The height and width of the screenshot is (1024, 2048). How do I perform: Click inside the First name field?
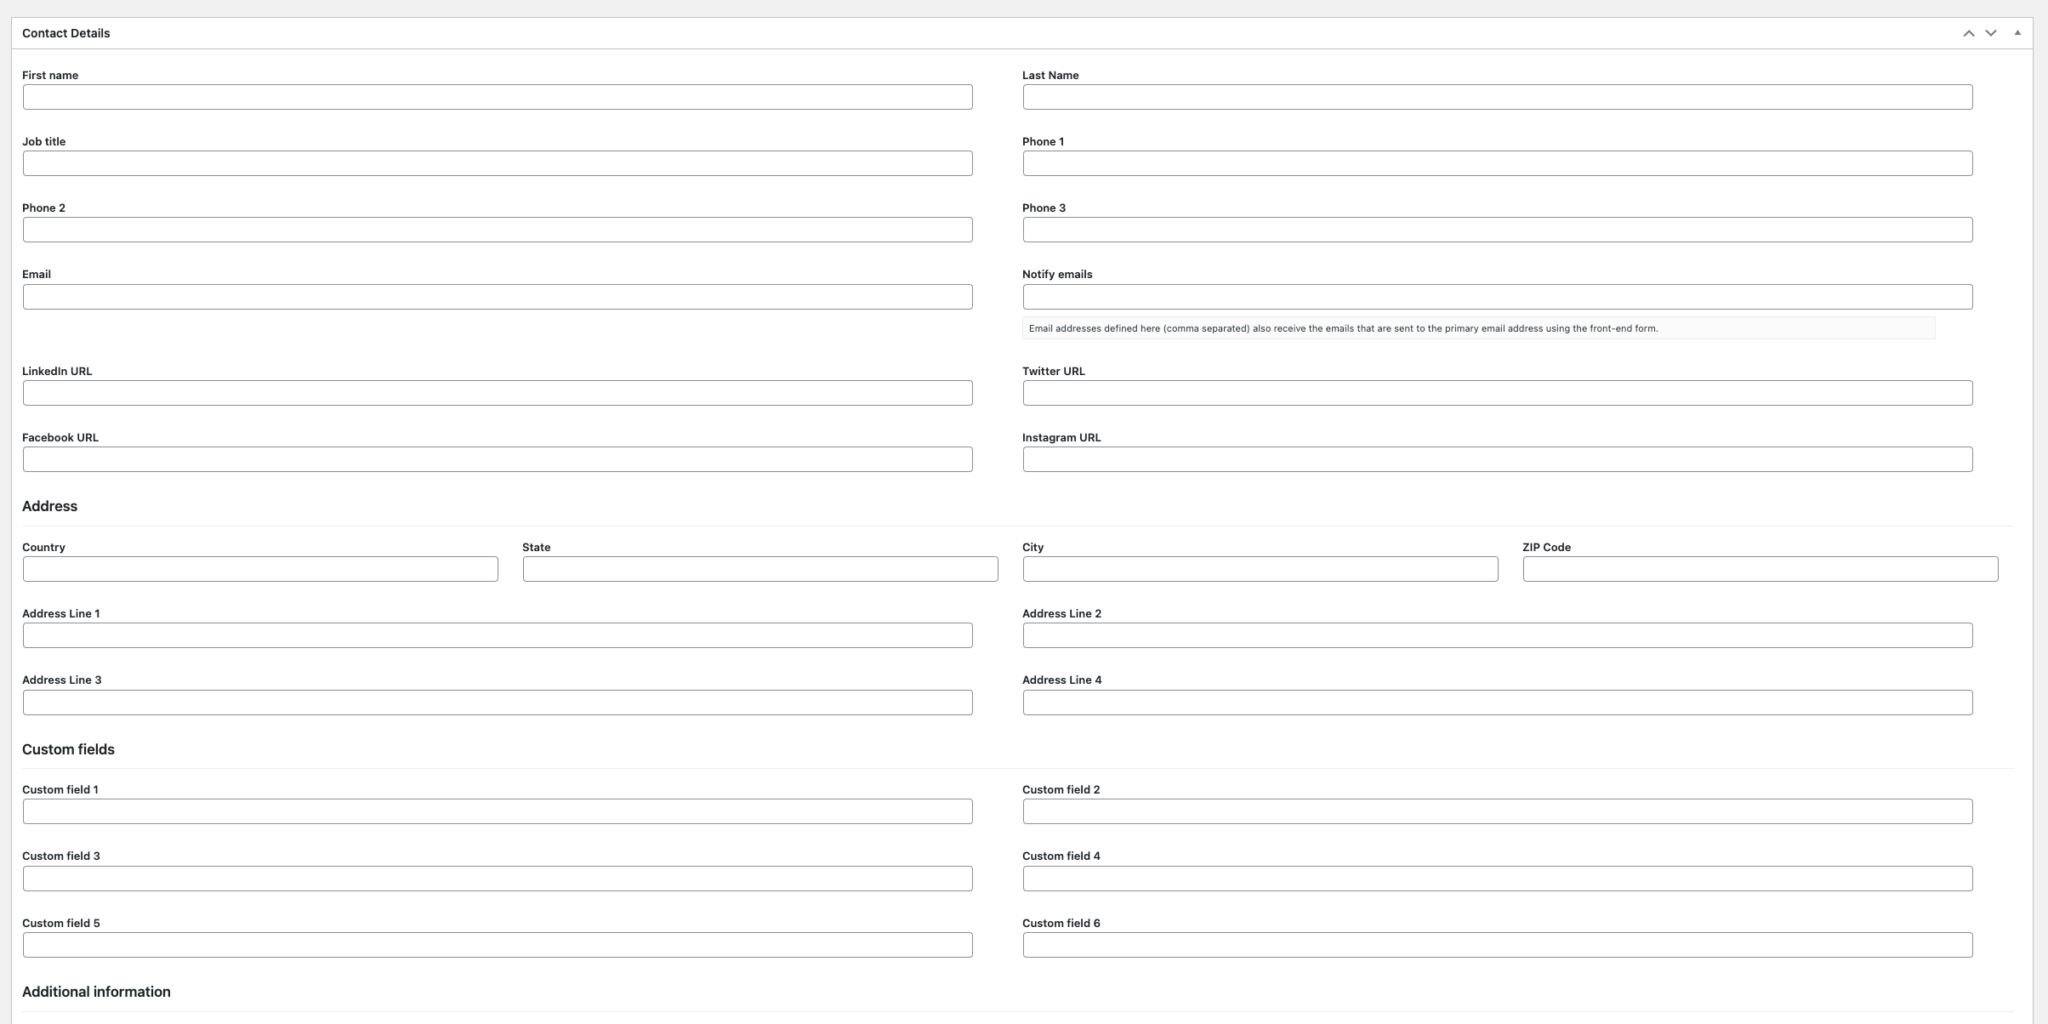tap(497, 97)
